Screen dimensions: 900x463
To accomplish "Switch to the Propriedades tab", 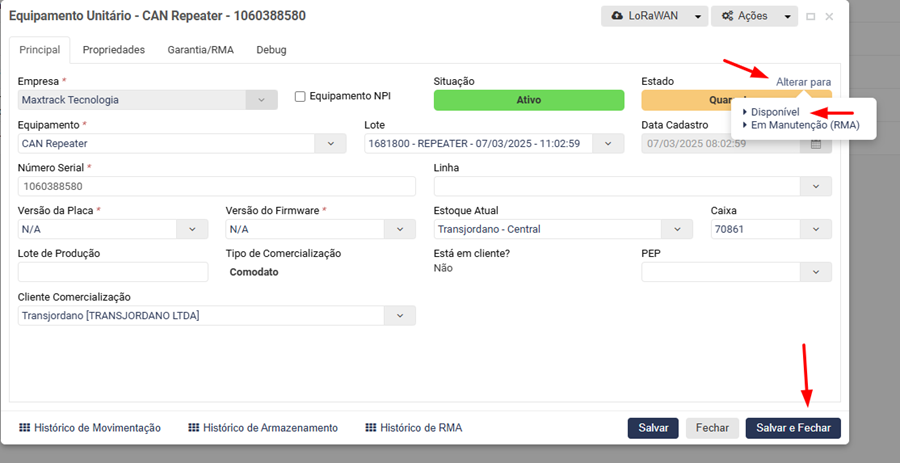I will point(114,49).
